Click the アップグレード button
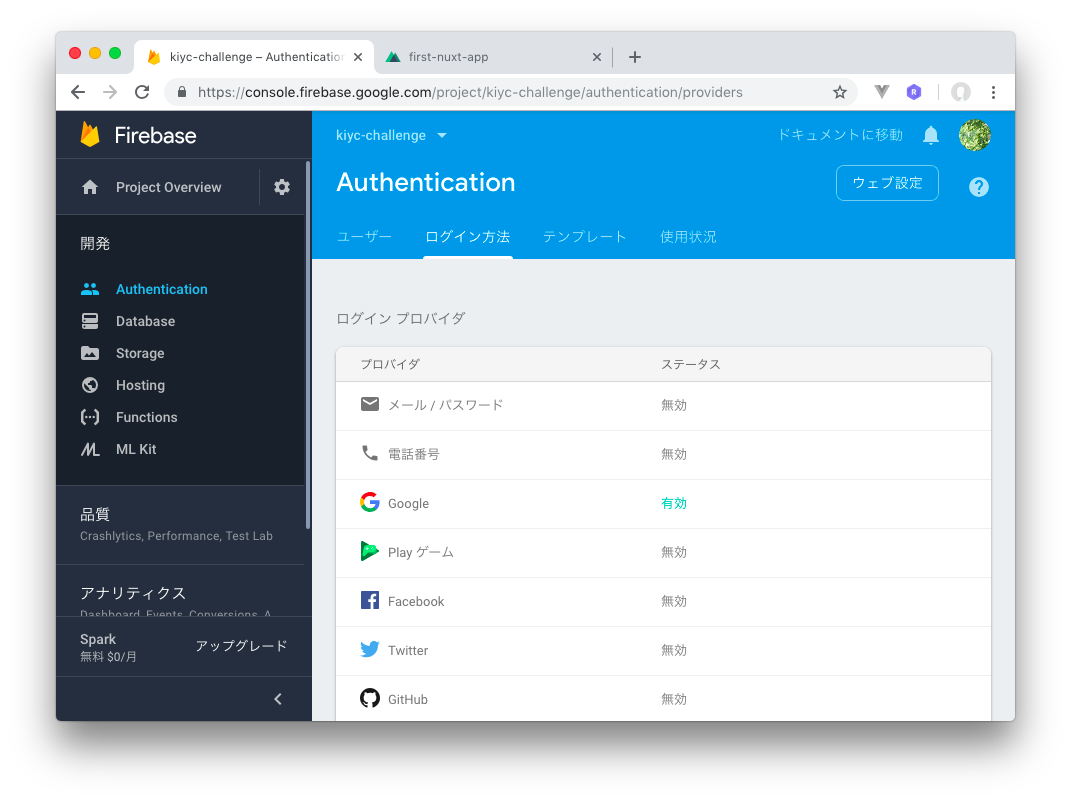The width and height of the screenshot is (1071, 801). coord(241,646)
